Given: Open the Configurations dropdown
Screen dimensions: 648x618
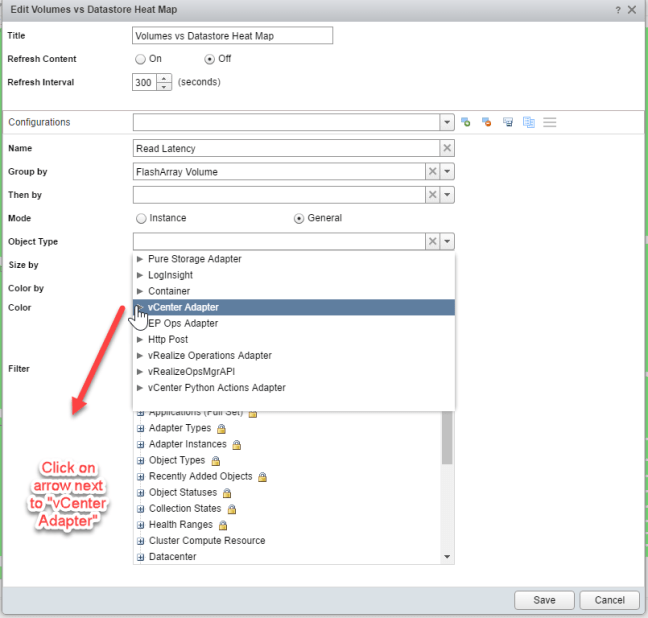Looking at the screenshot, I should [447, 122].
